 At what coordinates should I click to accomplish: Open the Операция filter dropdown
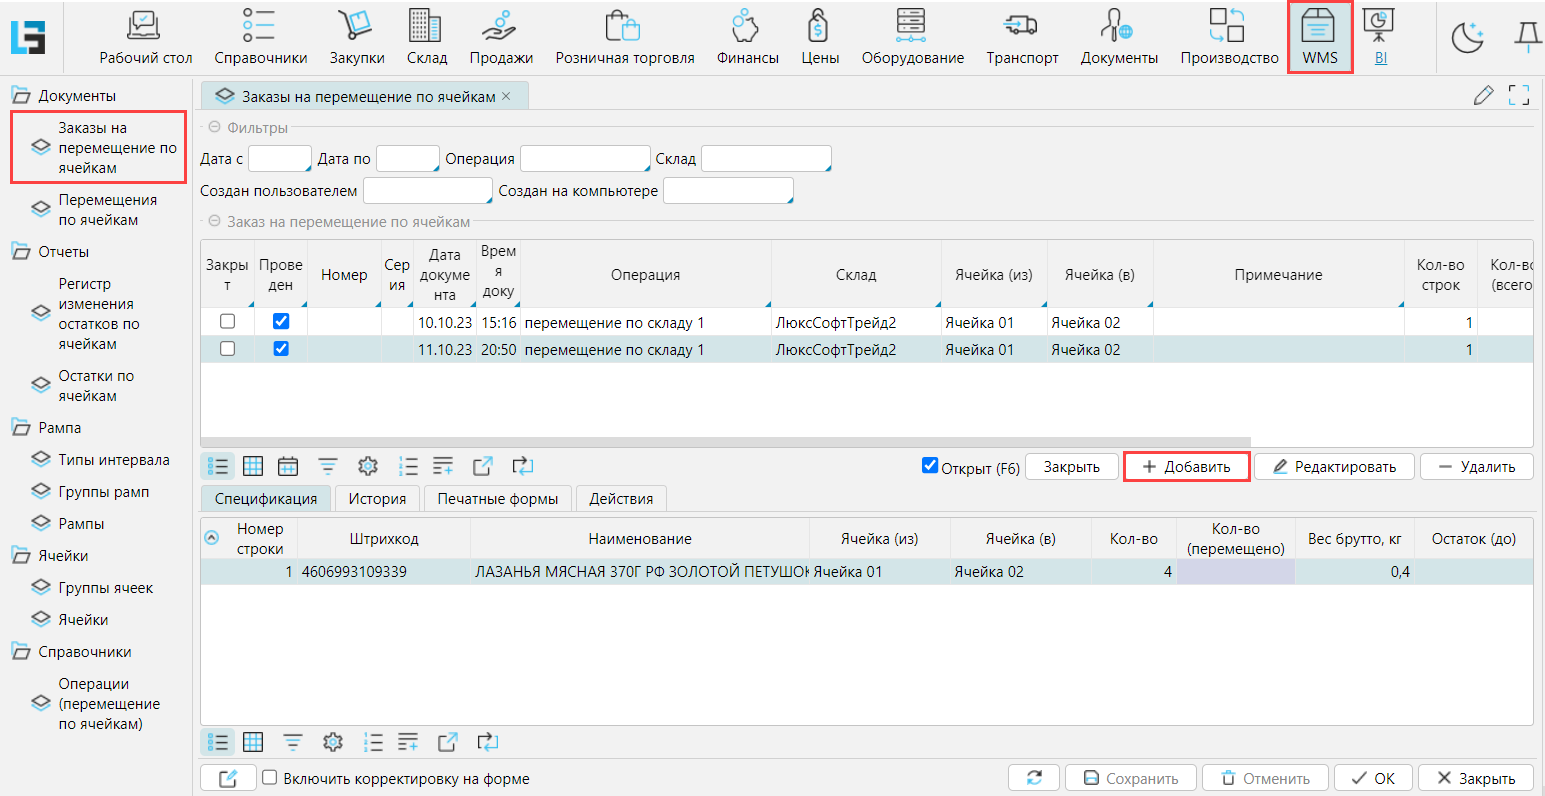tap(585, 159)
